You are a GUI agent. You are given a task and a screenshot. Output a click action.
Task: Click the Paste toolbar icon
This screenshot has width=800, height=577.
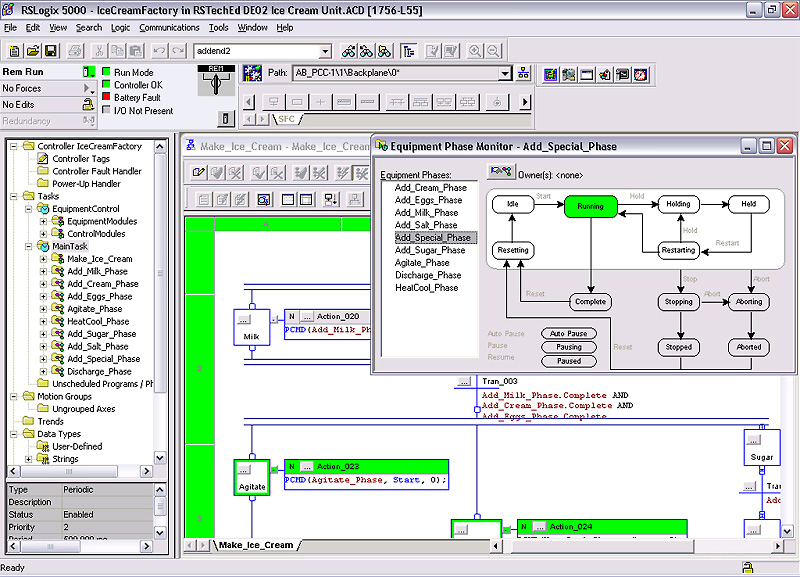pos(136,51)
